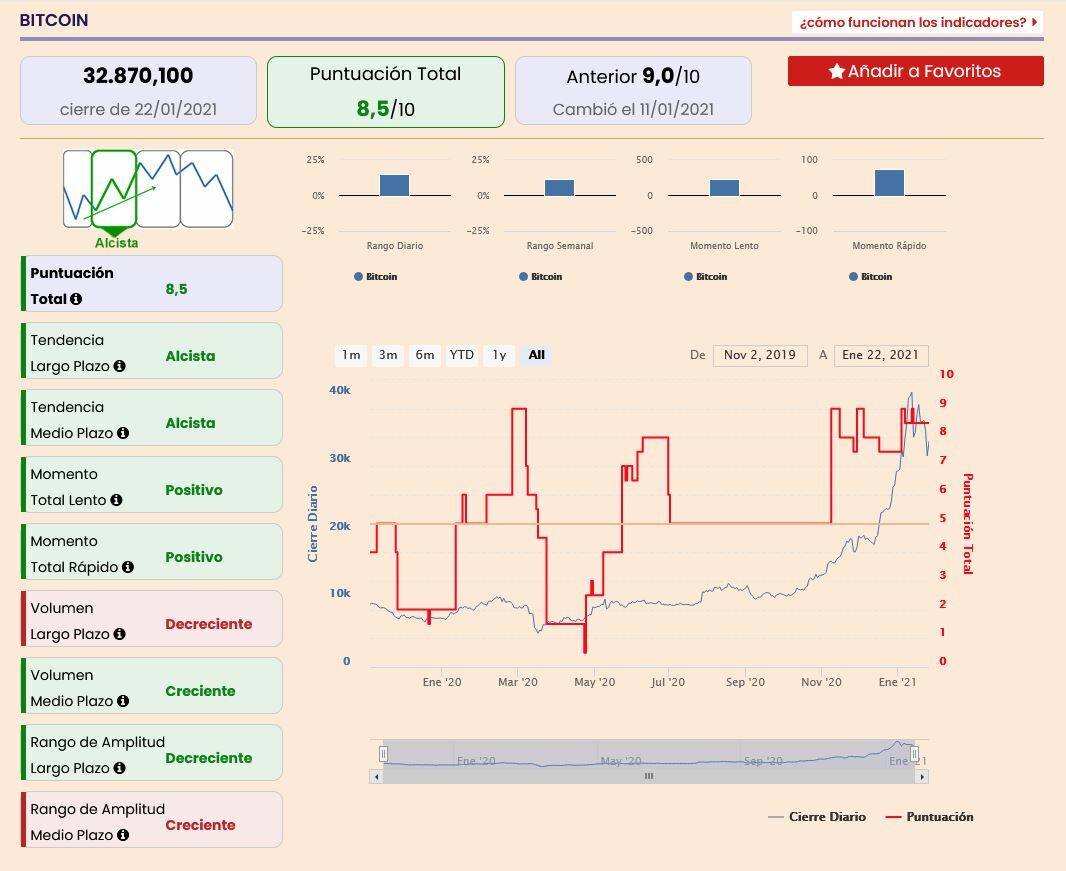This screenshot has width=1066, height=871.
Task: Click cierre de 22/01/2021 text
Action: coord(138,109)
